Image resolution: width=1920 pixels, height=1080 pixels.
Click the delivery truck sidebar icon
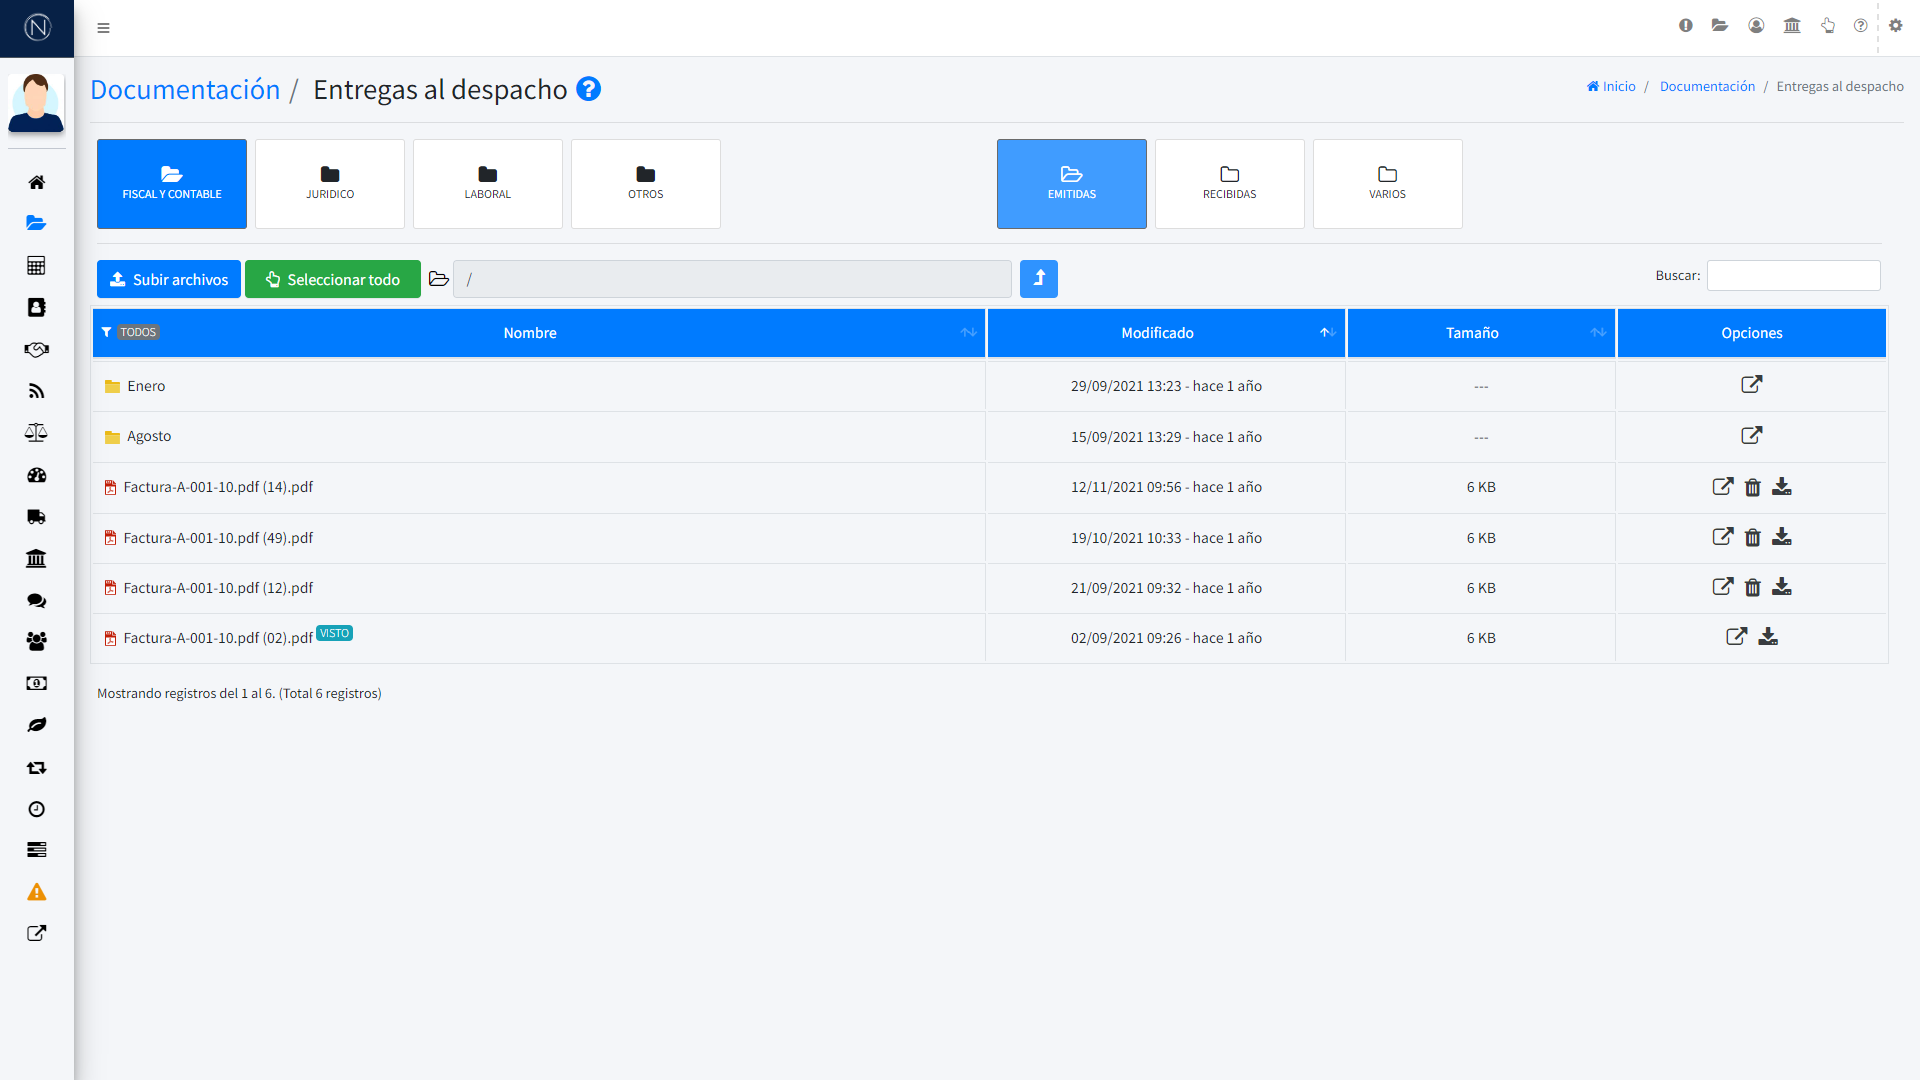(x=36, y=517)
